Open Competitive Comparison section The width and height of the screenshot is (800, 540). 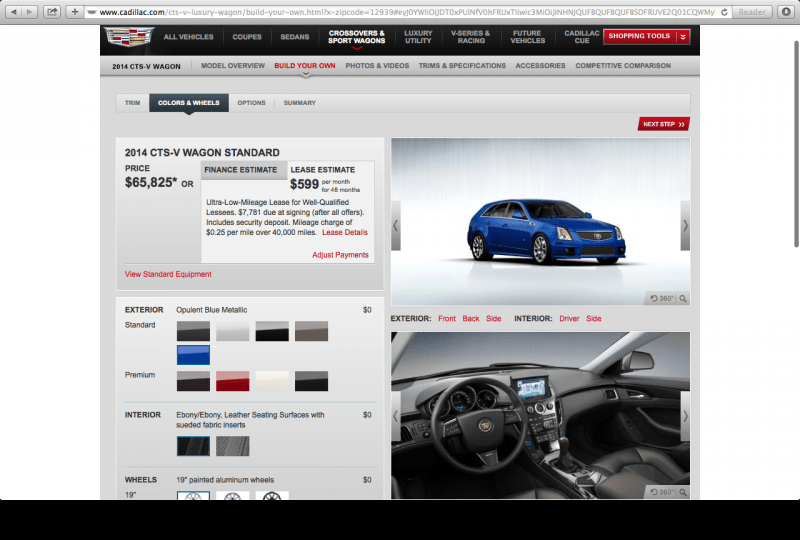click(x=623, y=66)
